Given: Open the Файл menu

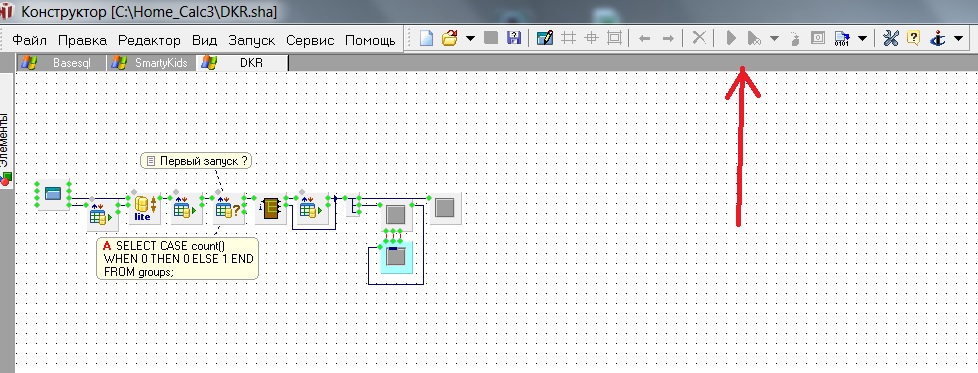Looking at the screenshot, I should point(29,41).
